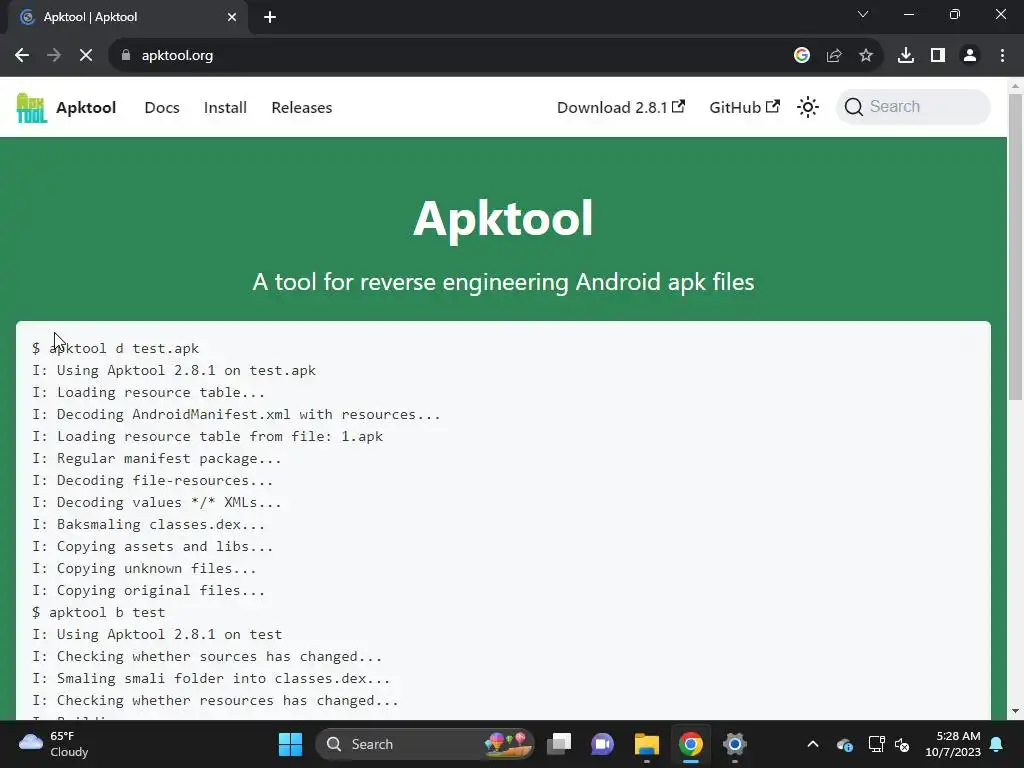The height and width of the screenshot is (768, 1024).
Task: Open the Teams chat taskbar icon
Action: (x=602, y=744)
